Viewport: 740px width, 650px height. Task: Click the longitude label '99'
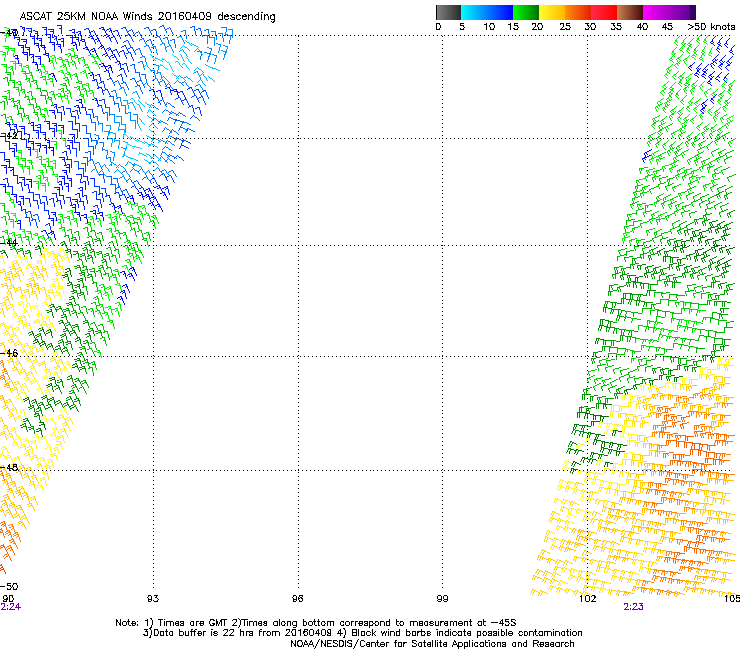coord(442,599)
